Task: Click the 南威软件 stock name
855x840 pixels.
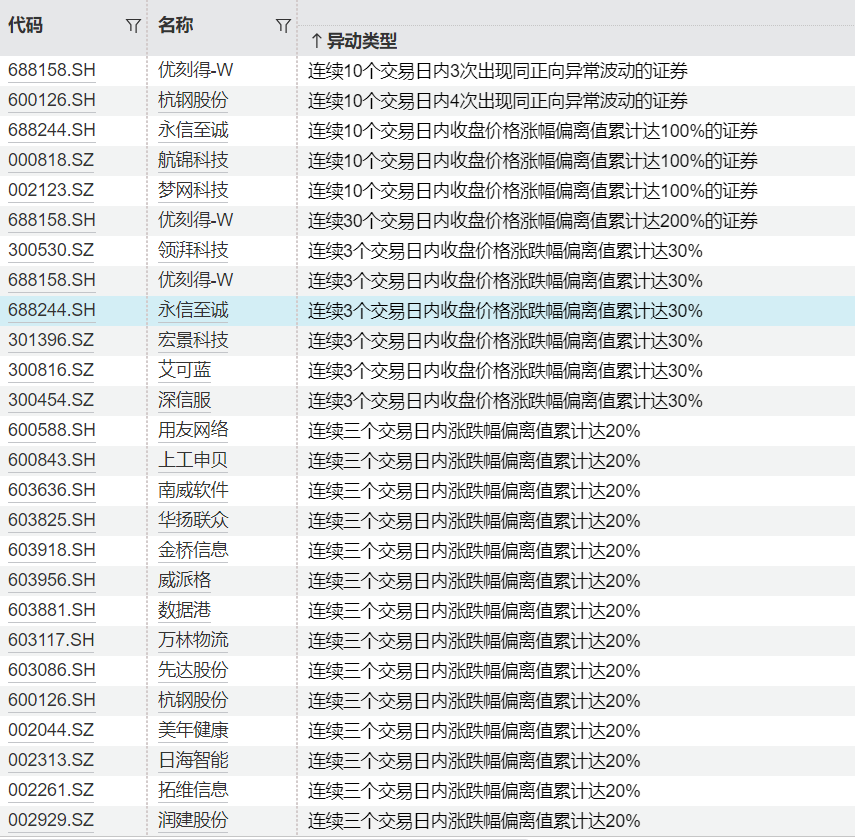Action: tap(193, 490)
